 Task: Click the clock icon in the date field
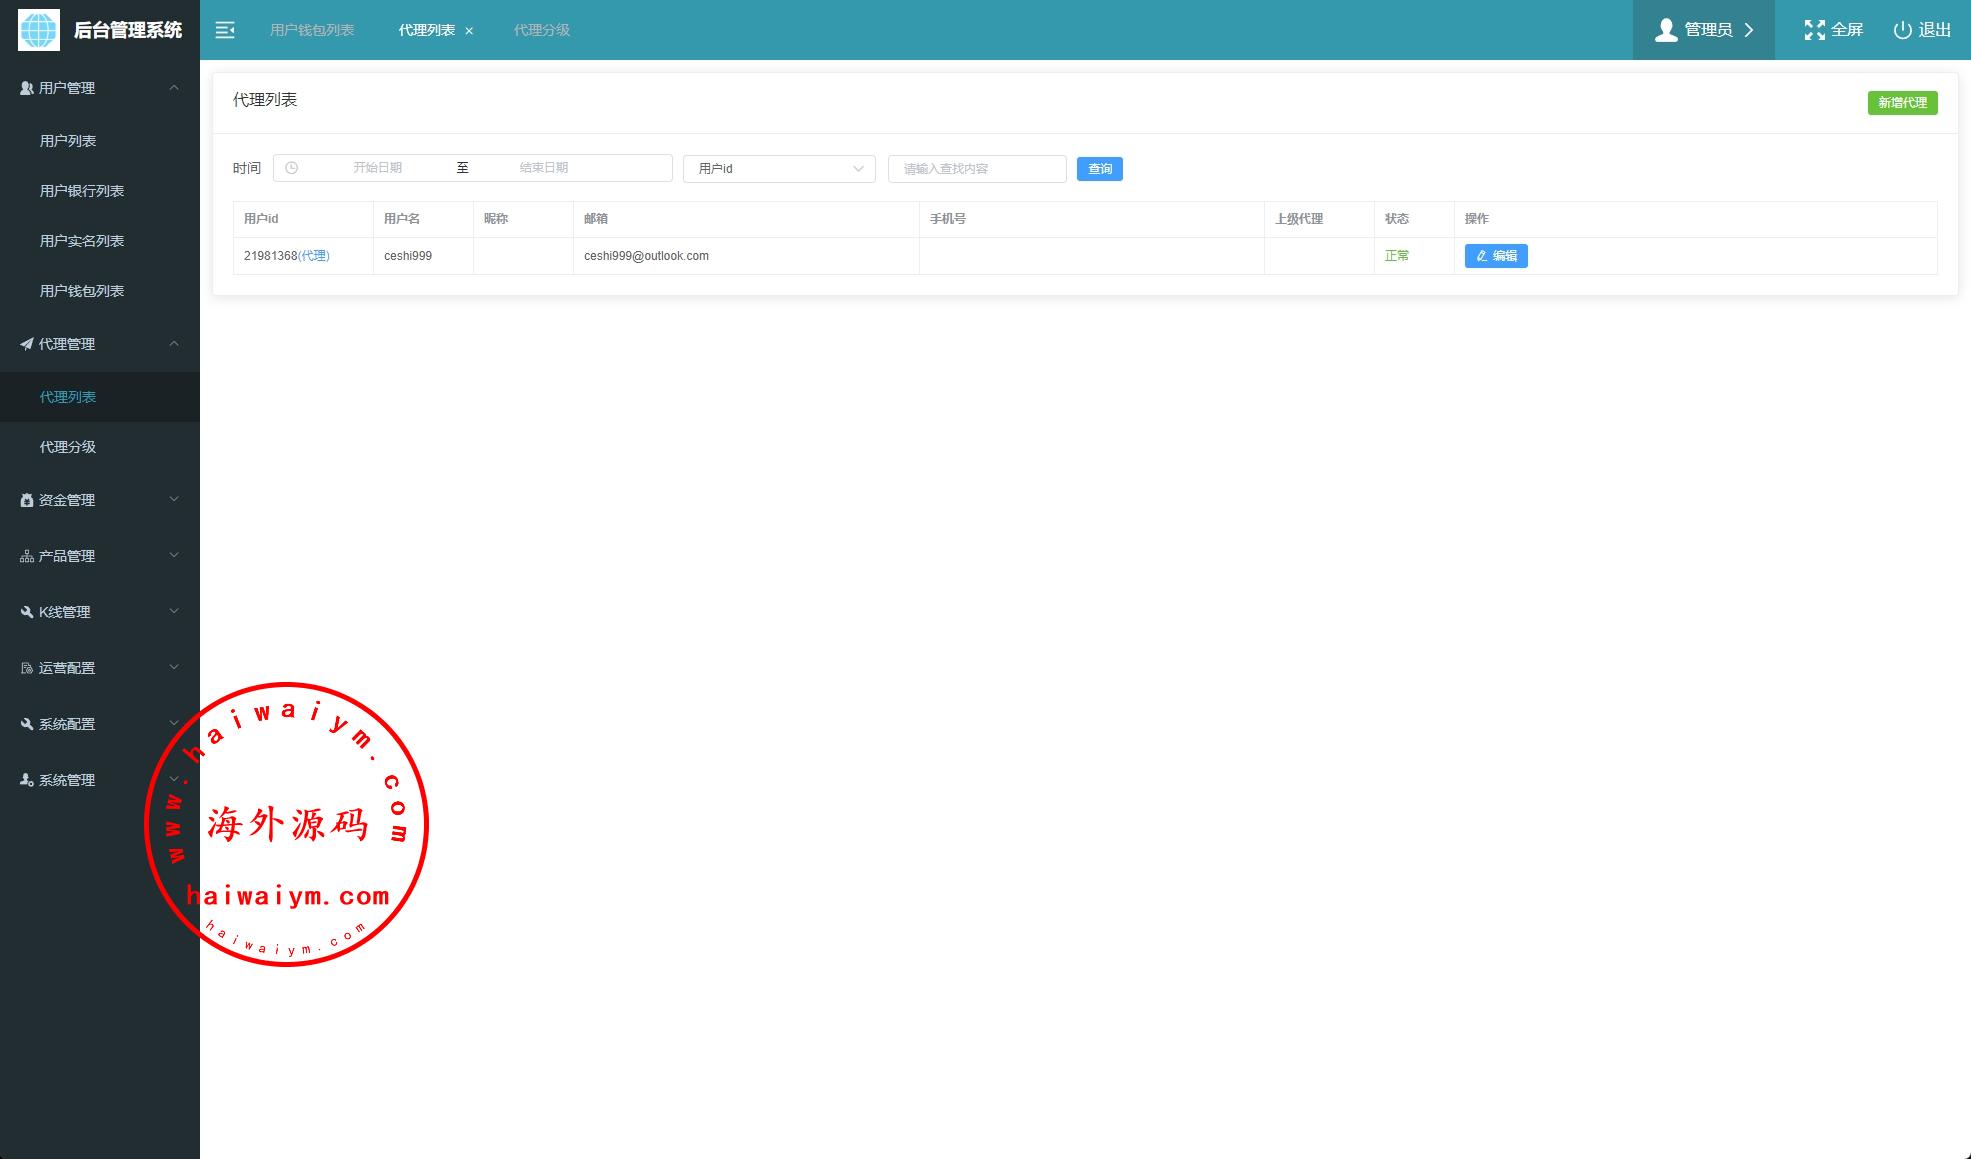292,168
